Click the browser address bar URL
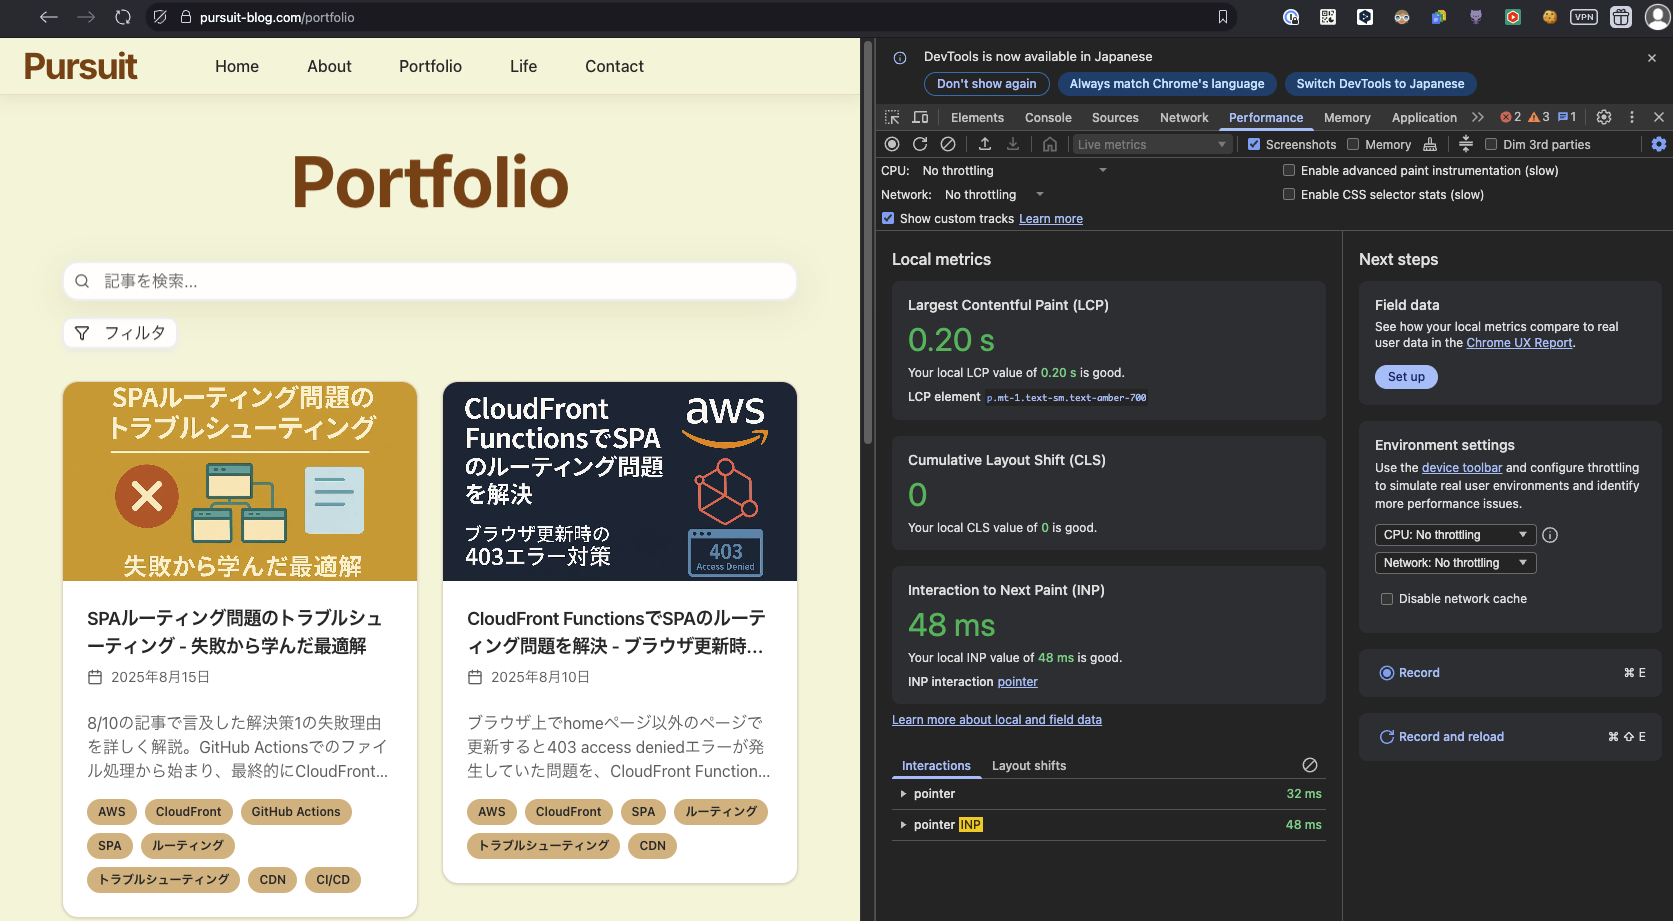The image size is (1673, 921). pos(277,17)
